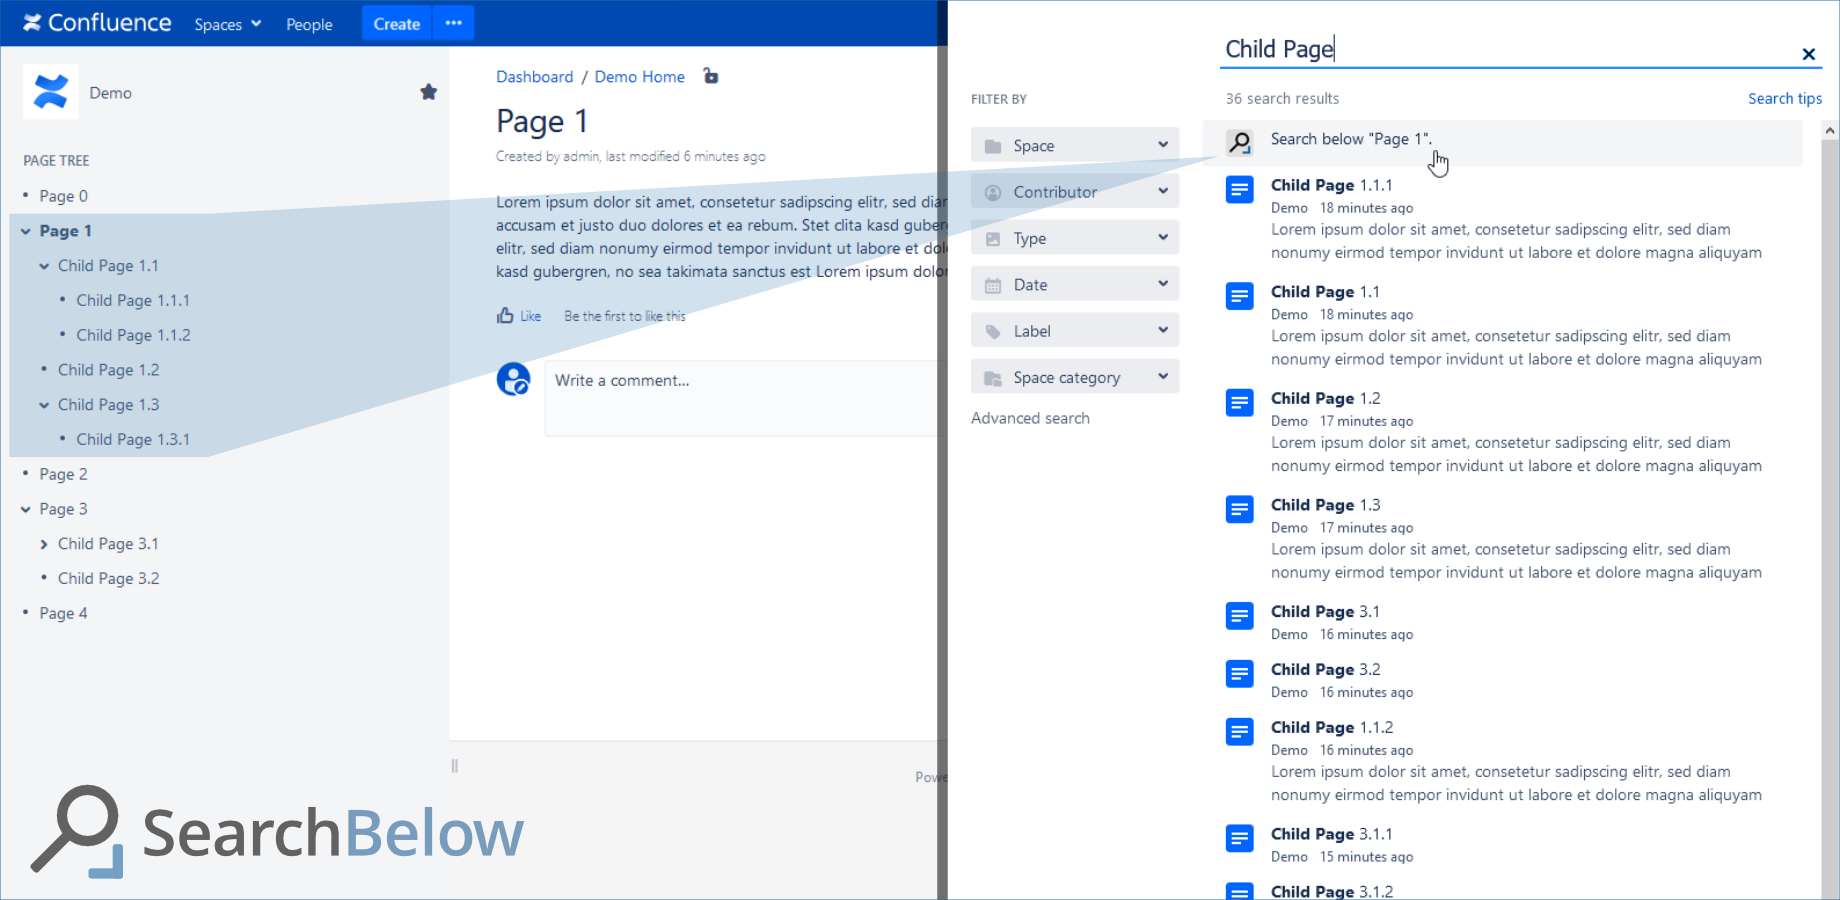The height and width of the screenshot is (900, 1840).
Task: Select Page 2 in the page tree
Action: [x=64, y=474]
